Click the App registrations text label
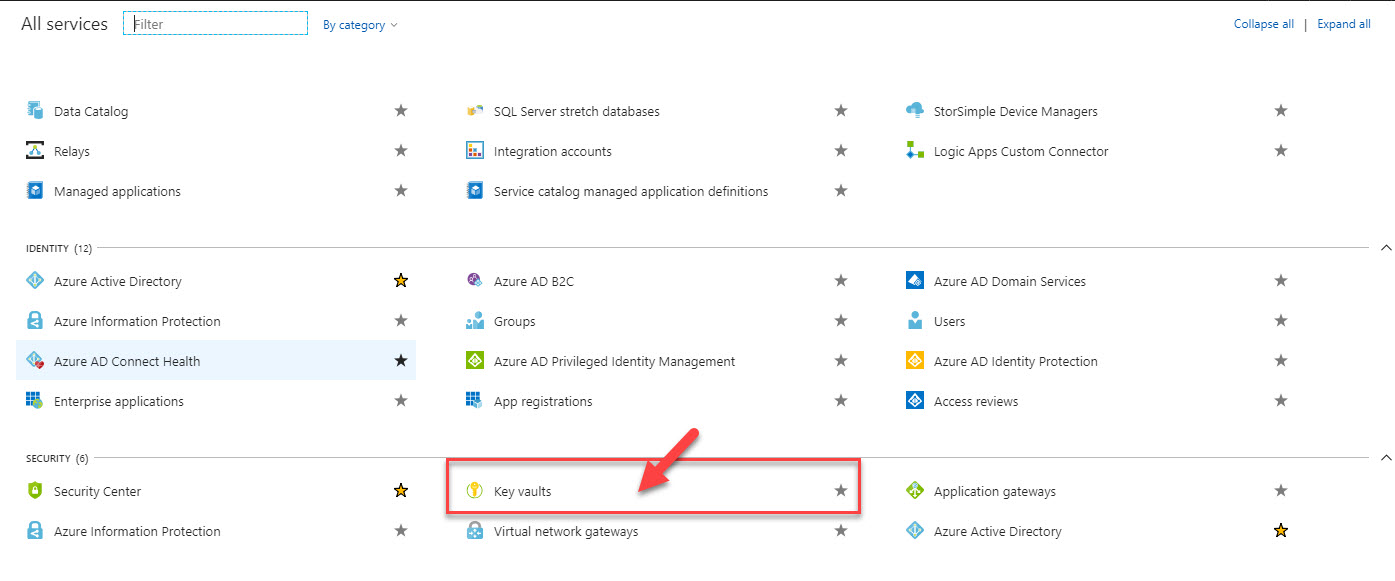The width and height of the screenshot is (1395, 581). click(543, 401)
